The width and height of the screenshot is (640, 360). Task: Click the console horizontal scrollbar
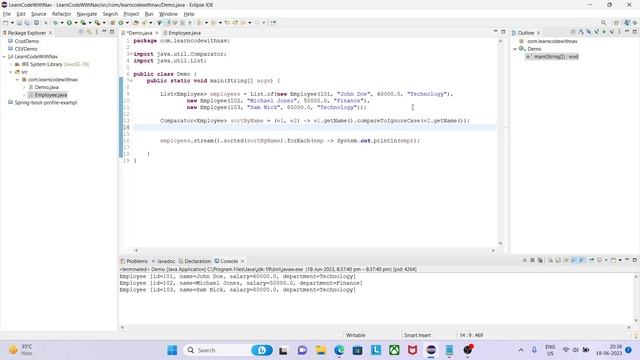tap(375, 327)
